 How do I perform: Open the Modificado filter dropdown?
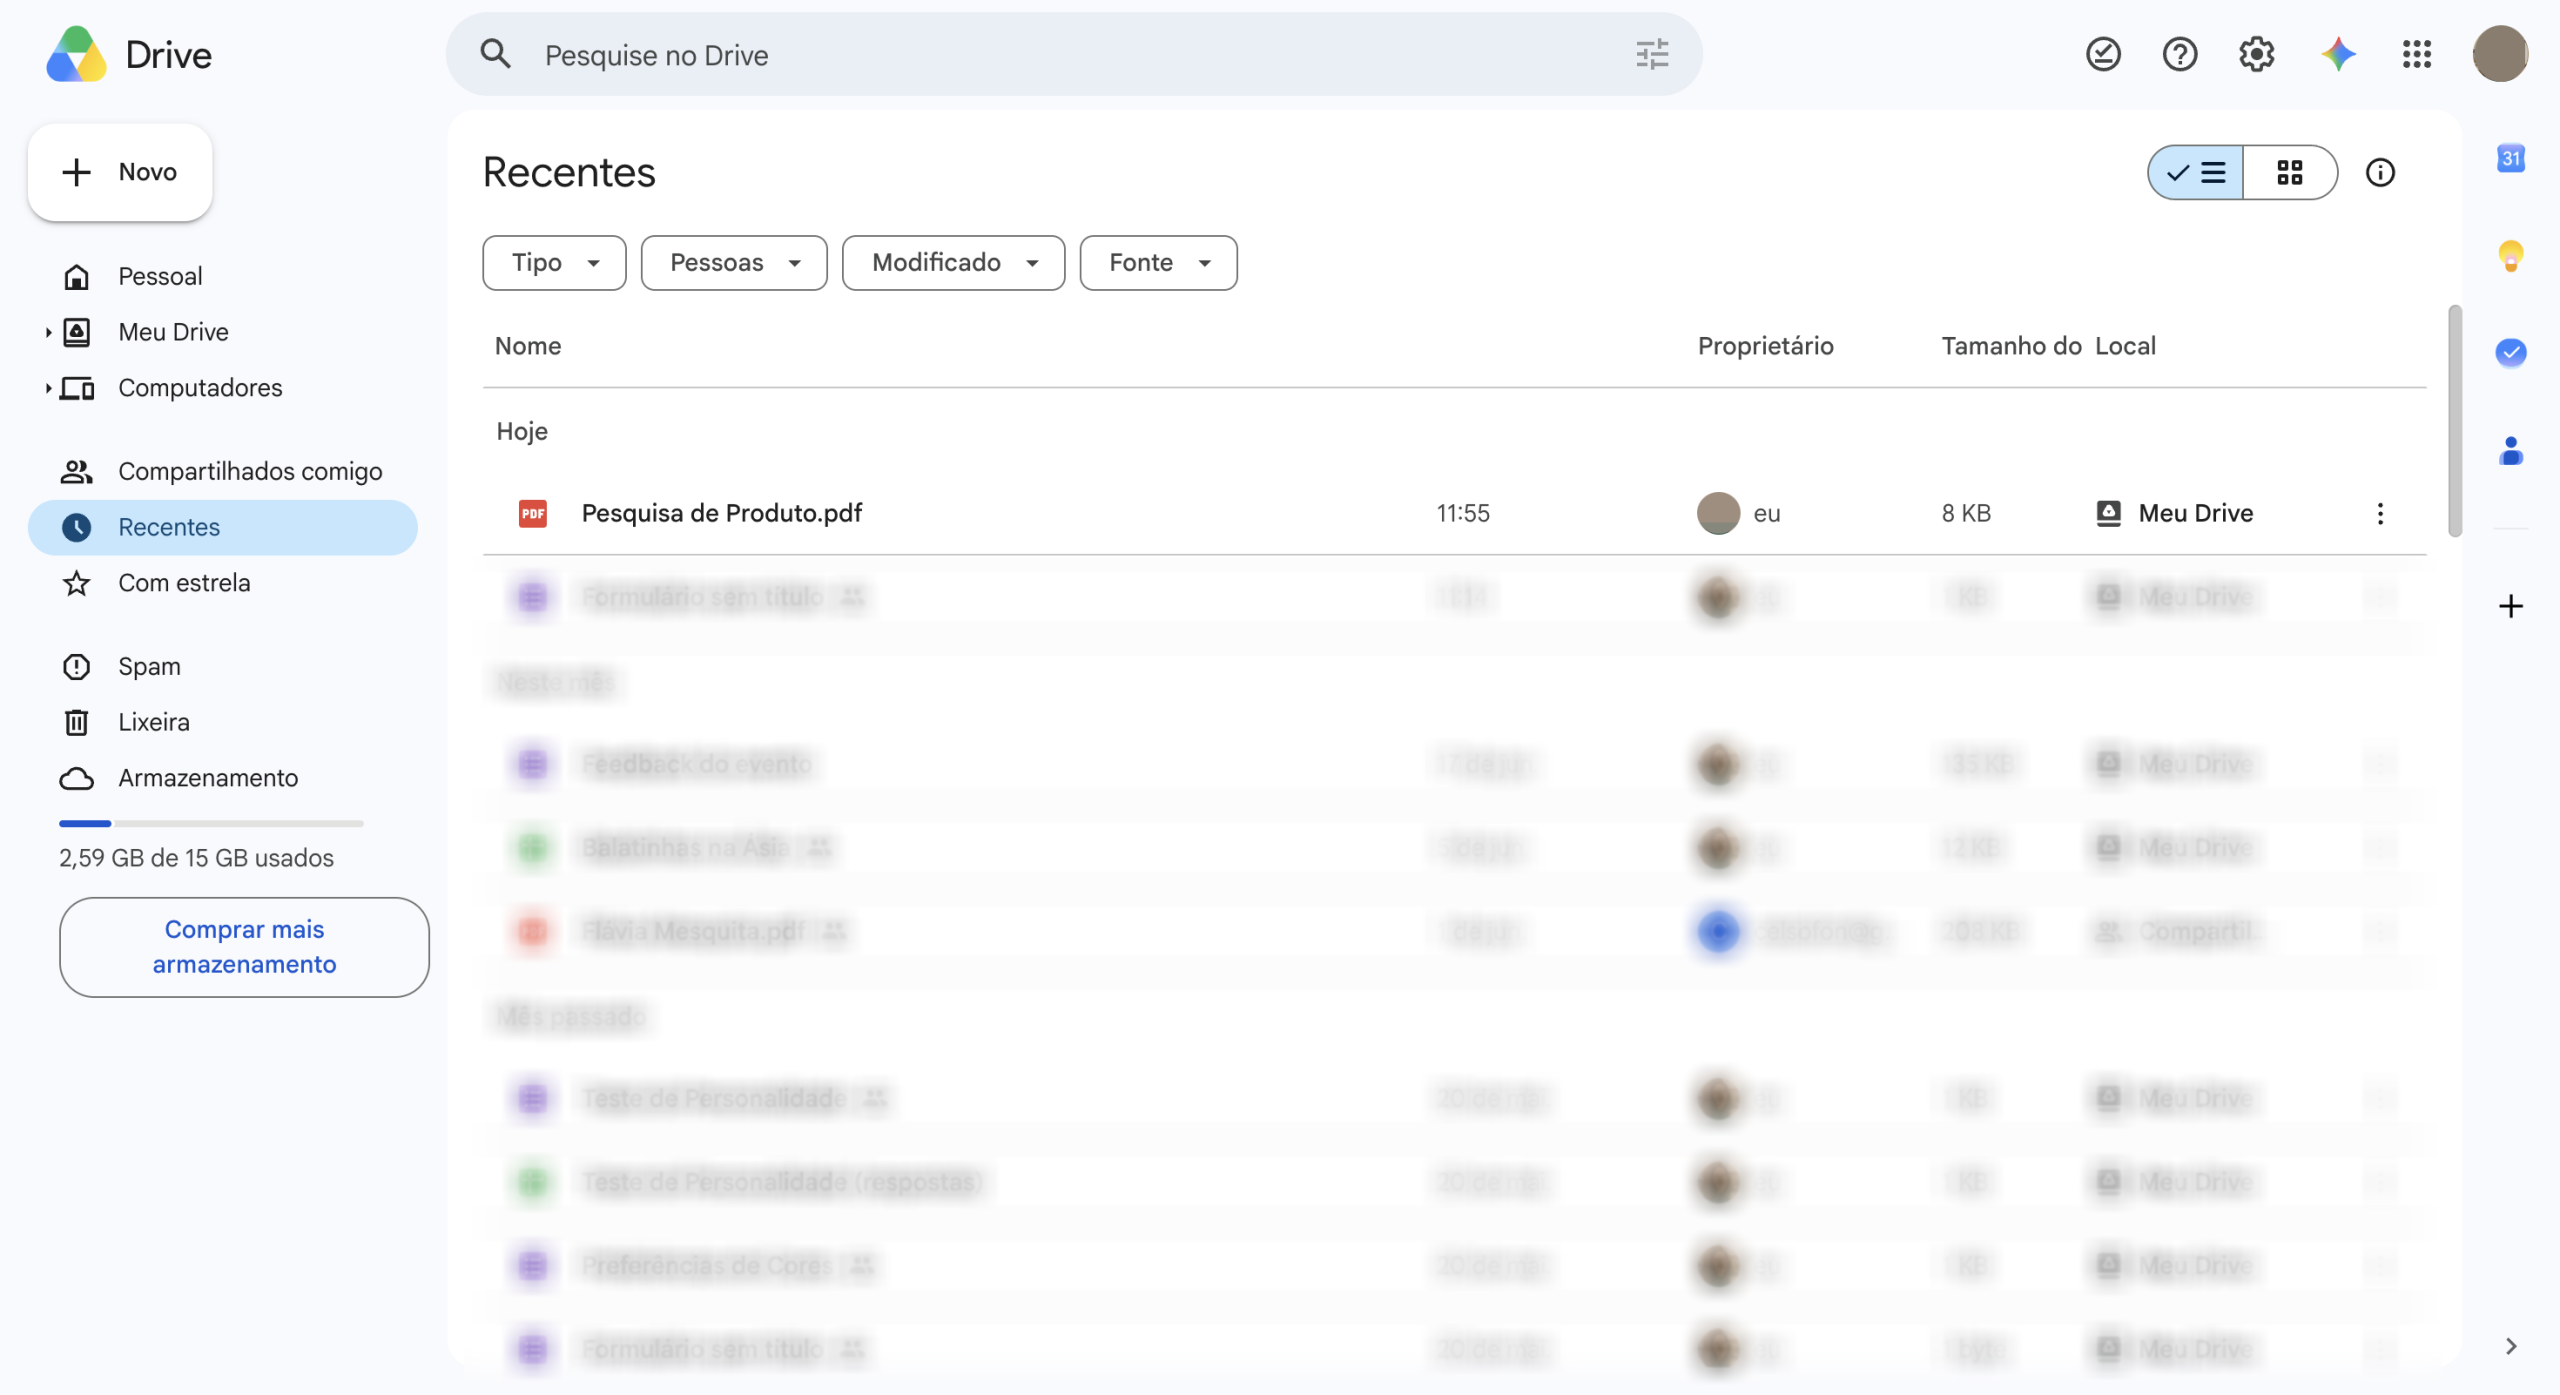point(953,263)
